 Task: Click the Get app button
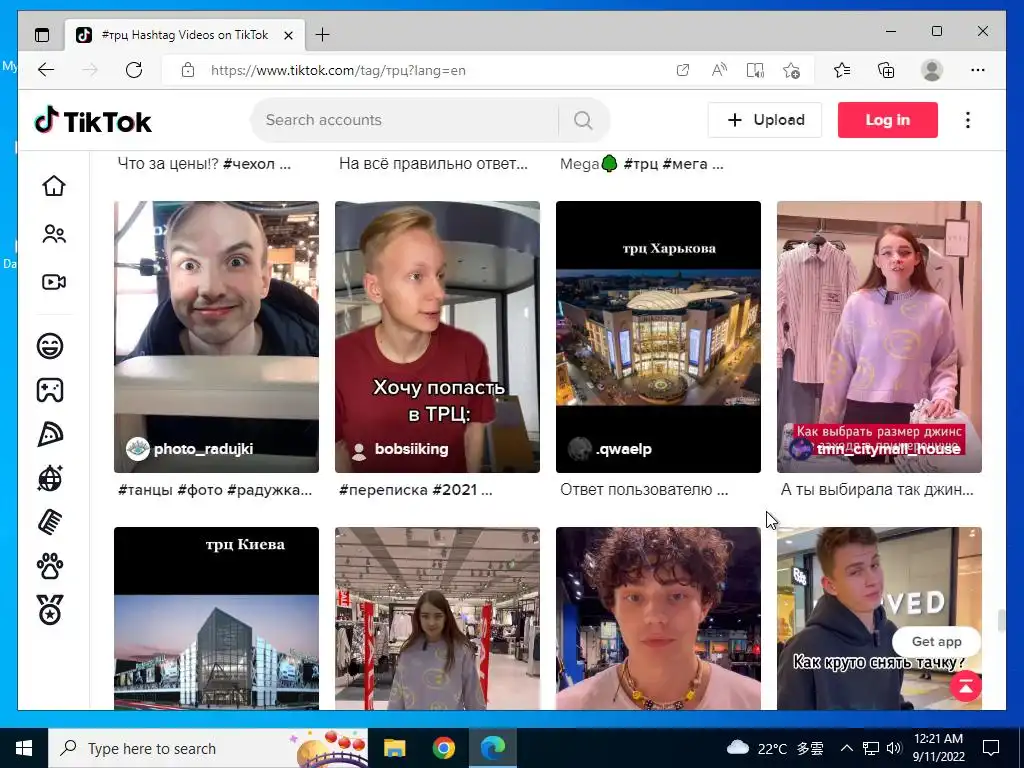point(936,641)
